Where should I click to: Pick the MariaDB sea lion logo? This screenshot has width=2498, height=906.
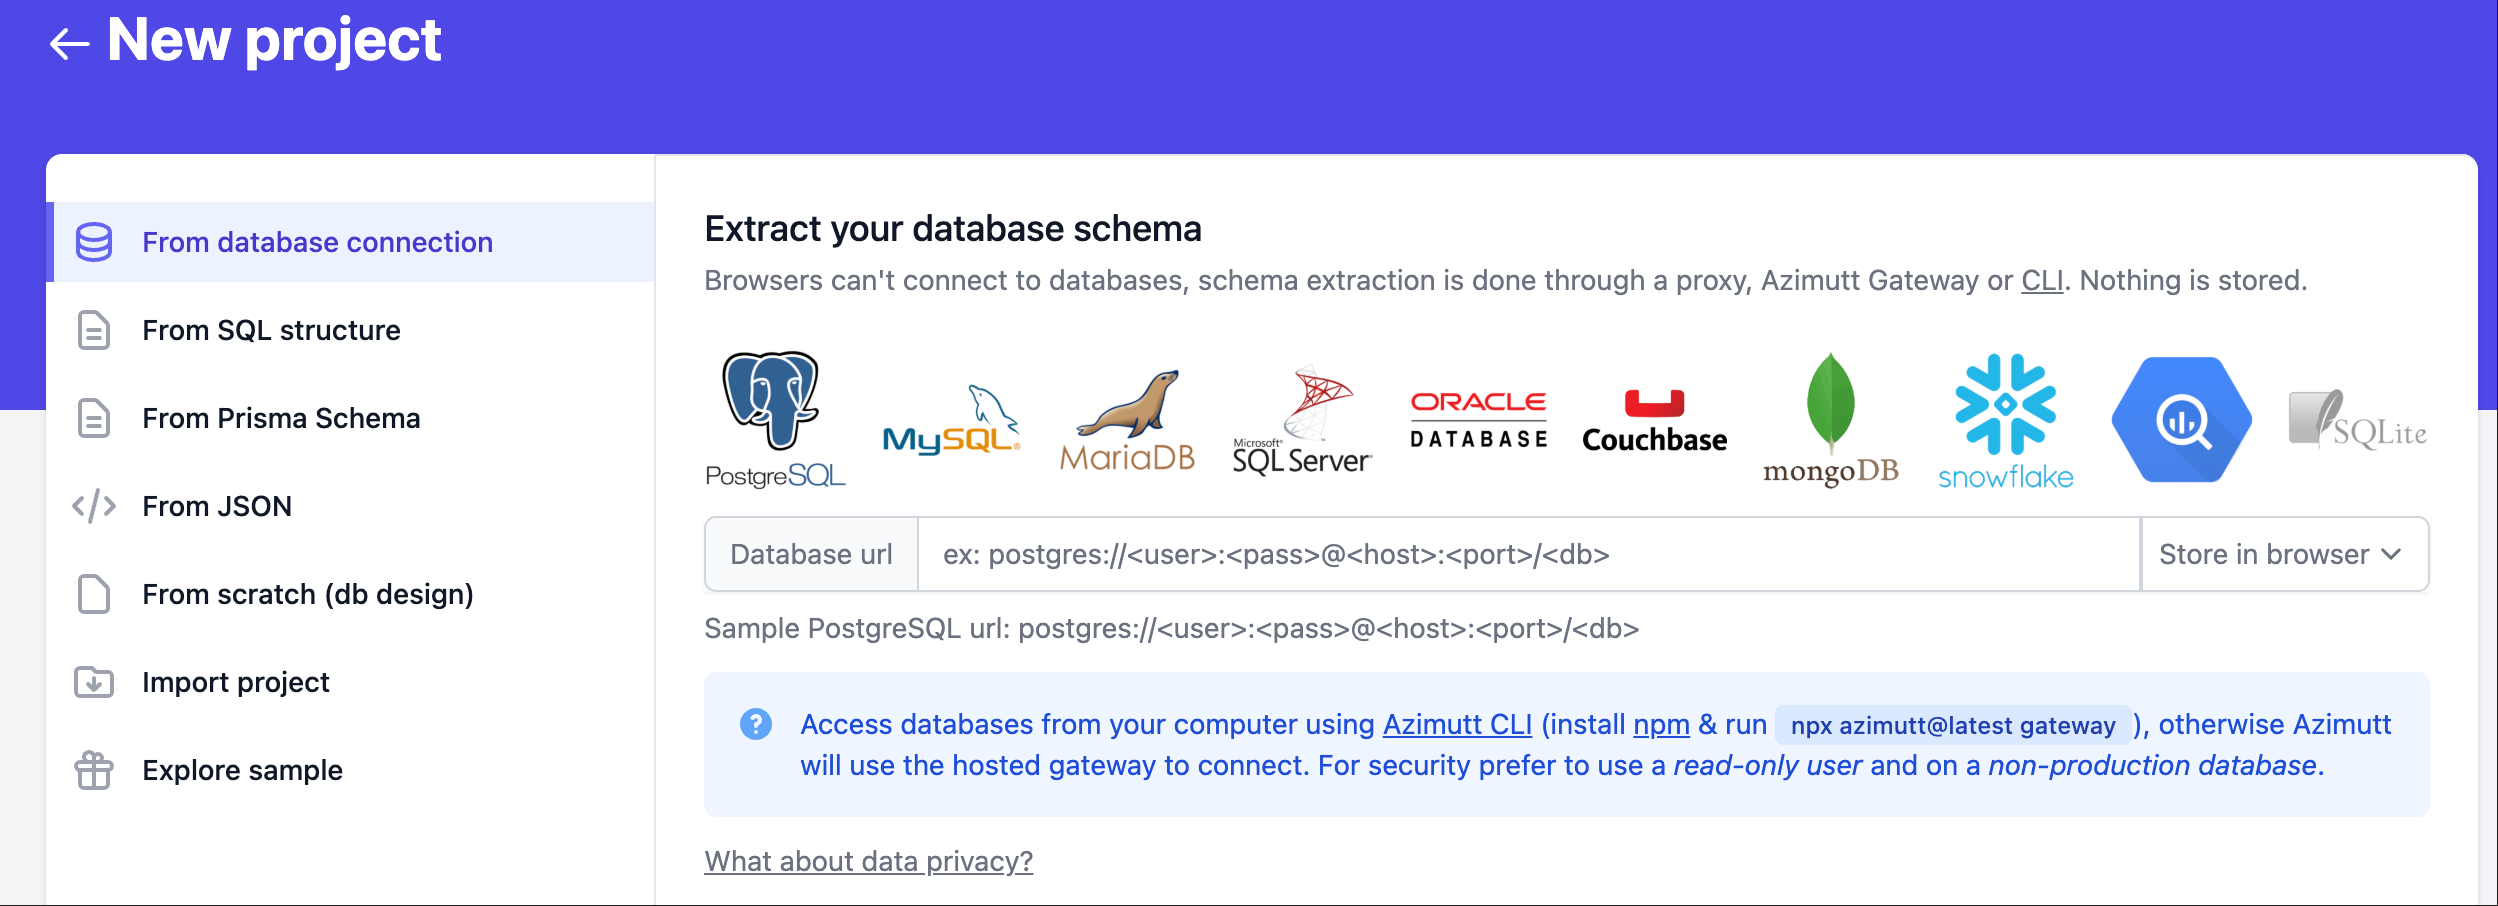click(x=1127, y=419)
